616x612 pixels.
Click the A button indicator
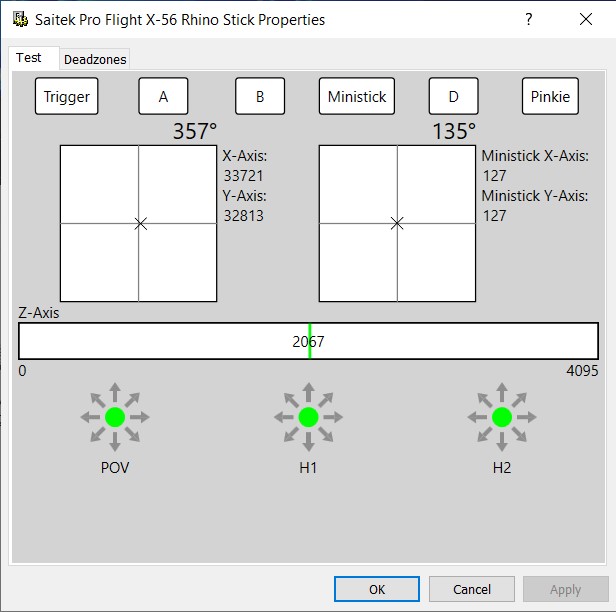tap(163, 96)
